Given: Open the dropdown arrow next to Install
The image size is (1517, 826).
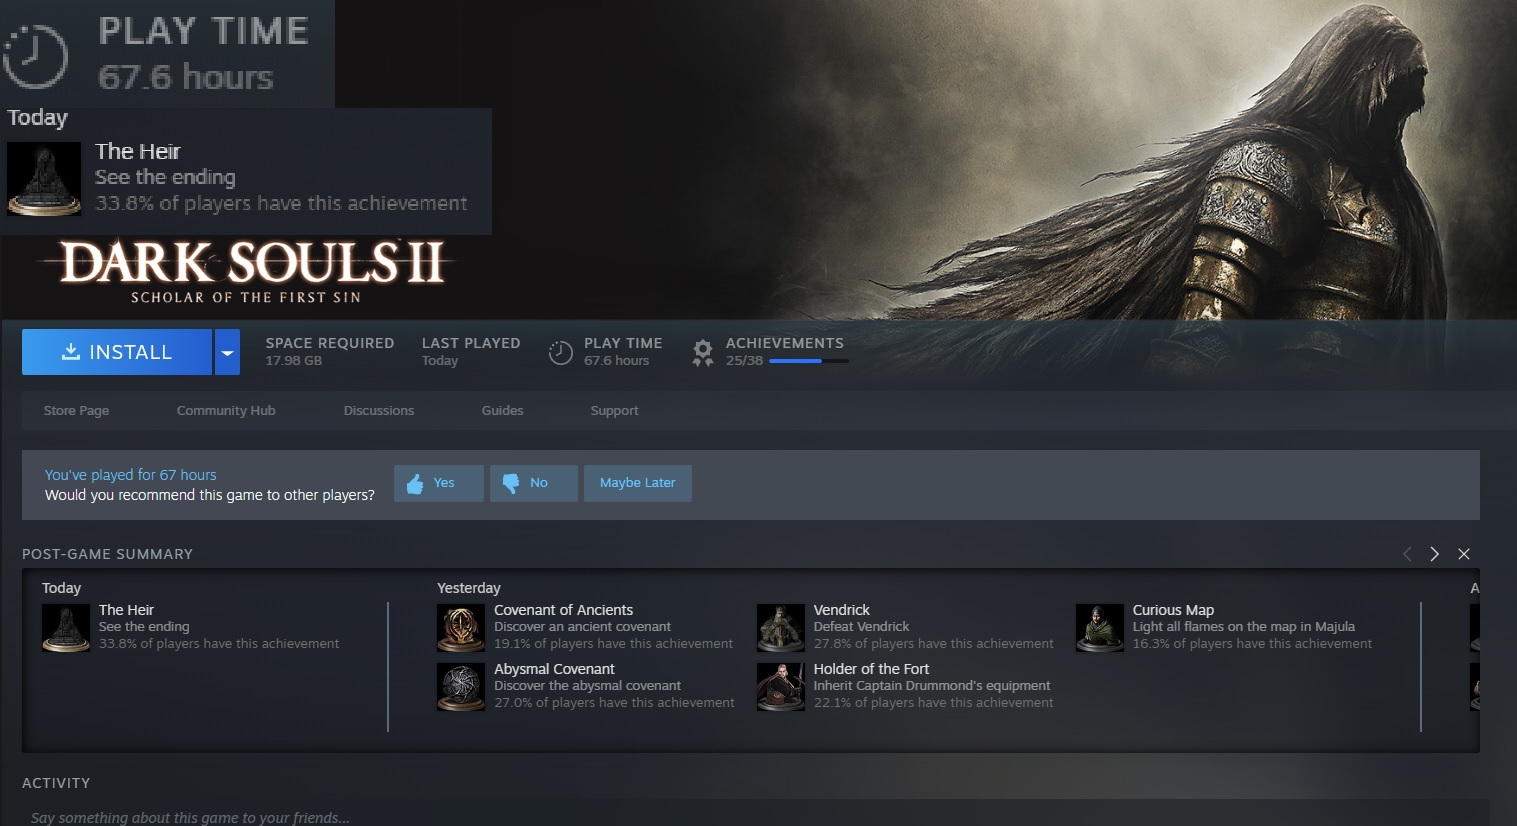Looking at the screenshot, I should click(x=227, y=352).
